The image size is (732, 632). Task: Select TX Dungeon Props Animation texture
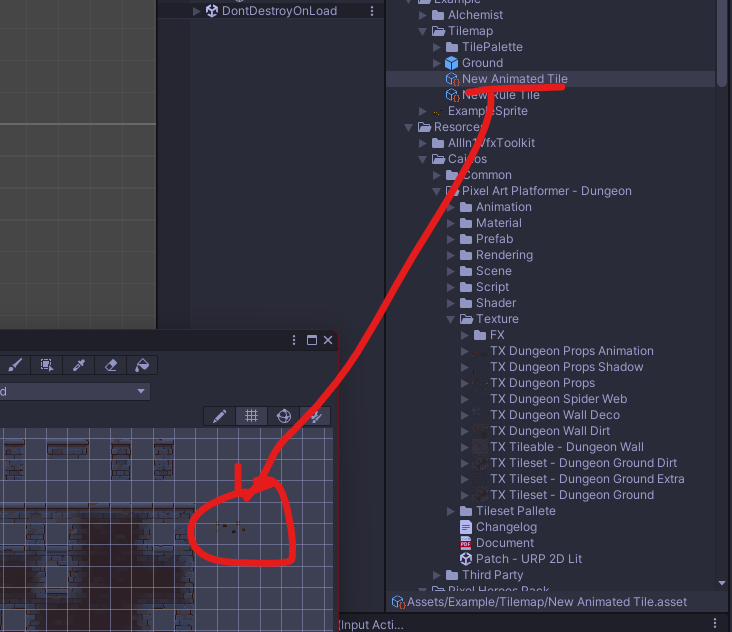tap(572, 351)
